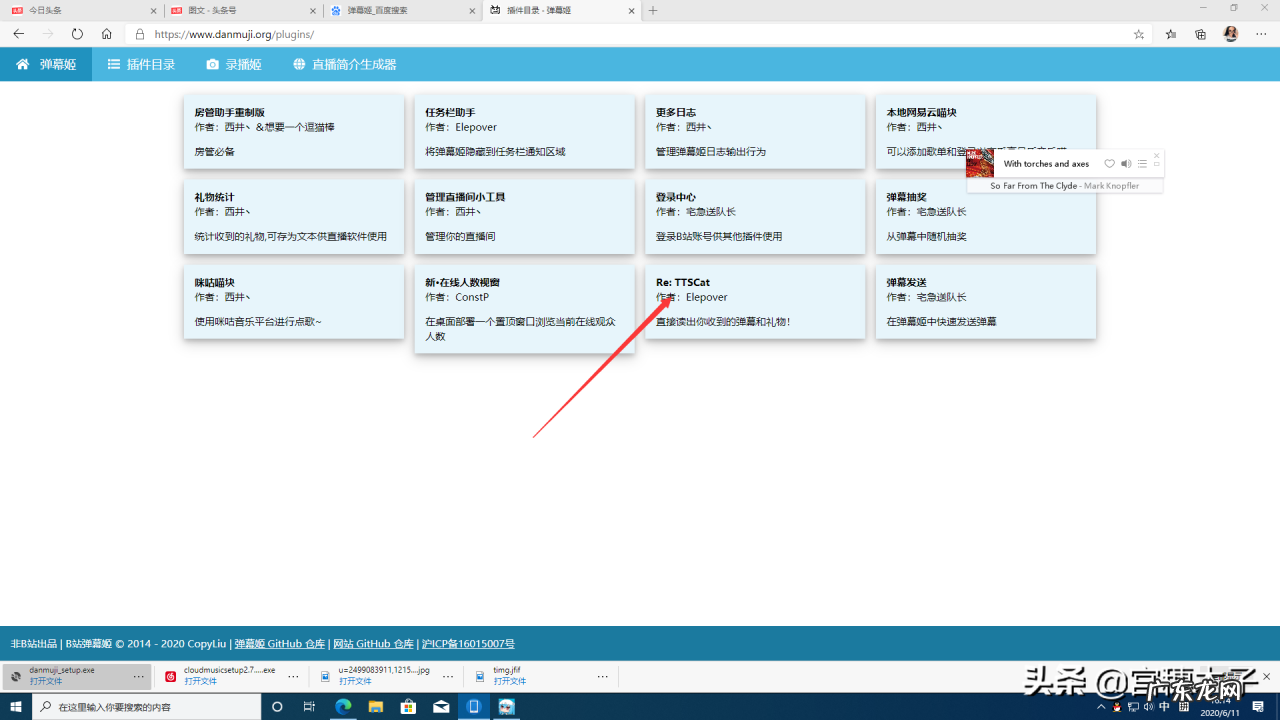
Task: Open Microsoft Store from the taskbar
Action: point(408,706)
